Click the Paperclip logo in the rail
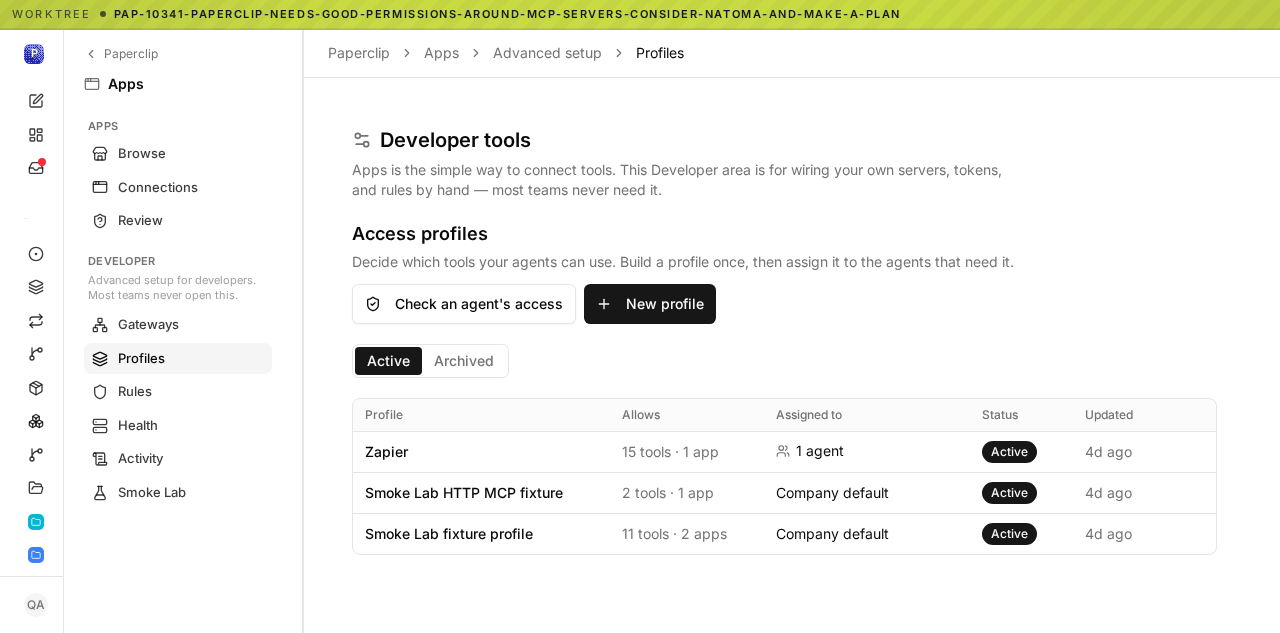 pos(34,54)
